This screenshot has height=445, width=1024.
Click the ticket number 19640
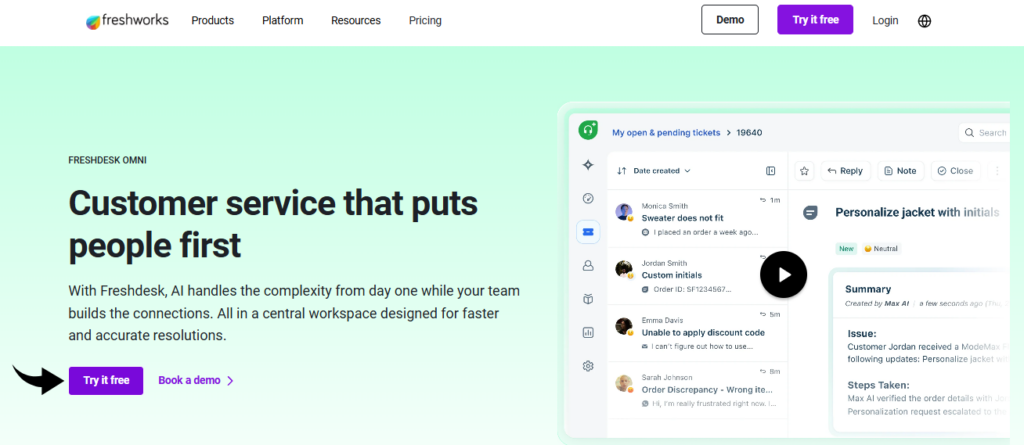pyautogui.click(x=749, y=133)
